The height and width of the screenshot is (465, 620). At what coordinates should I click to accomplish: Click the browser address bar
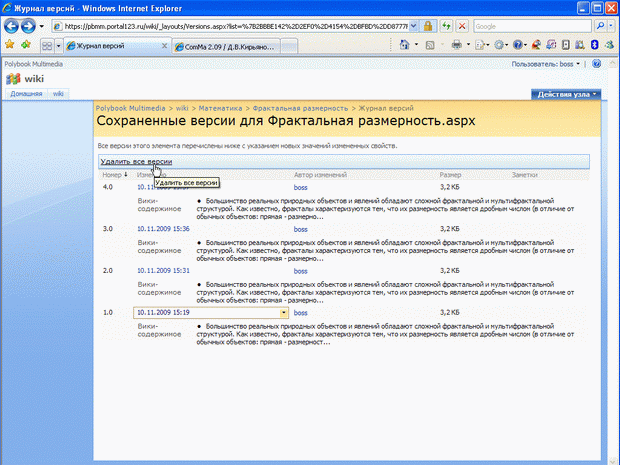230,25
